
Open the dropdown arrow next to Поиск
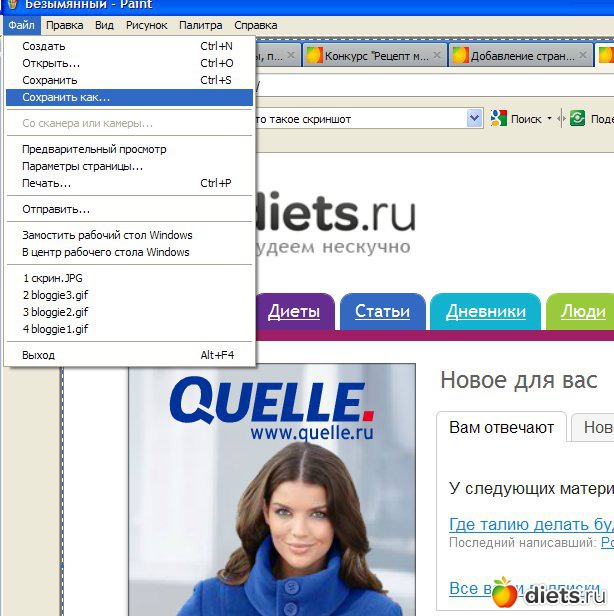pos(549,119)
